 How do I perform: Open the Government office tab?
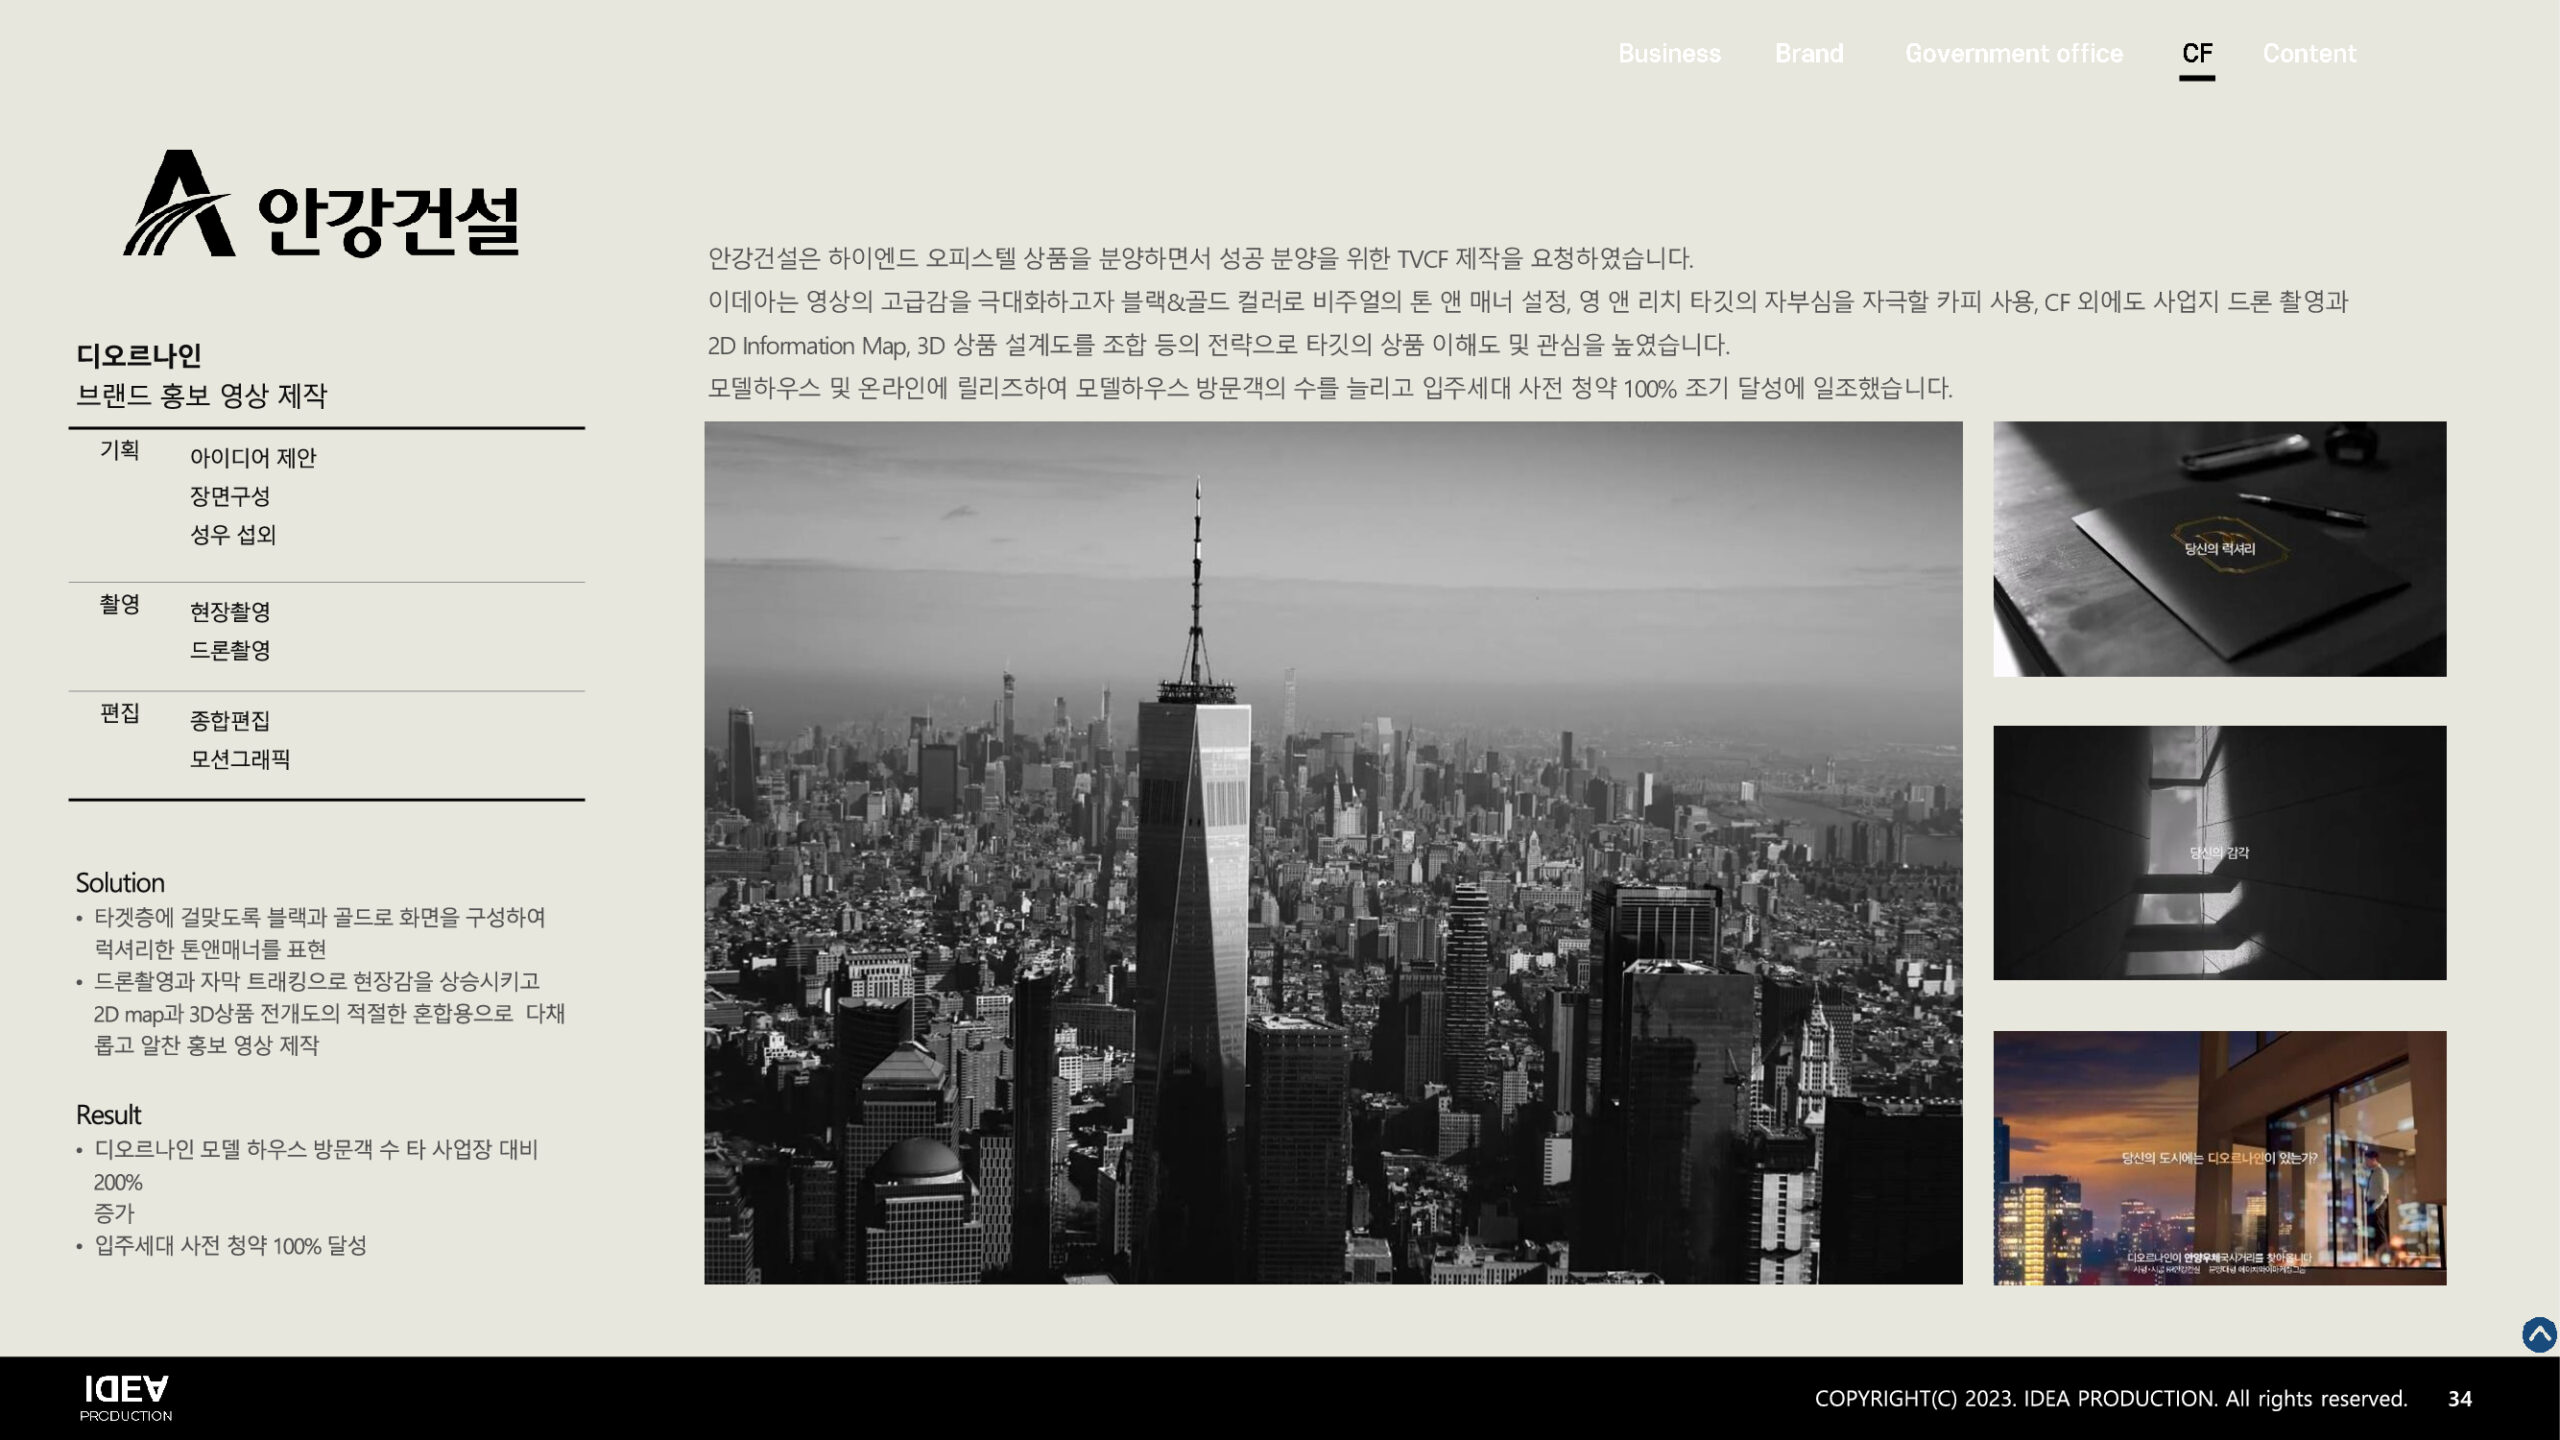point(2013,53)
